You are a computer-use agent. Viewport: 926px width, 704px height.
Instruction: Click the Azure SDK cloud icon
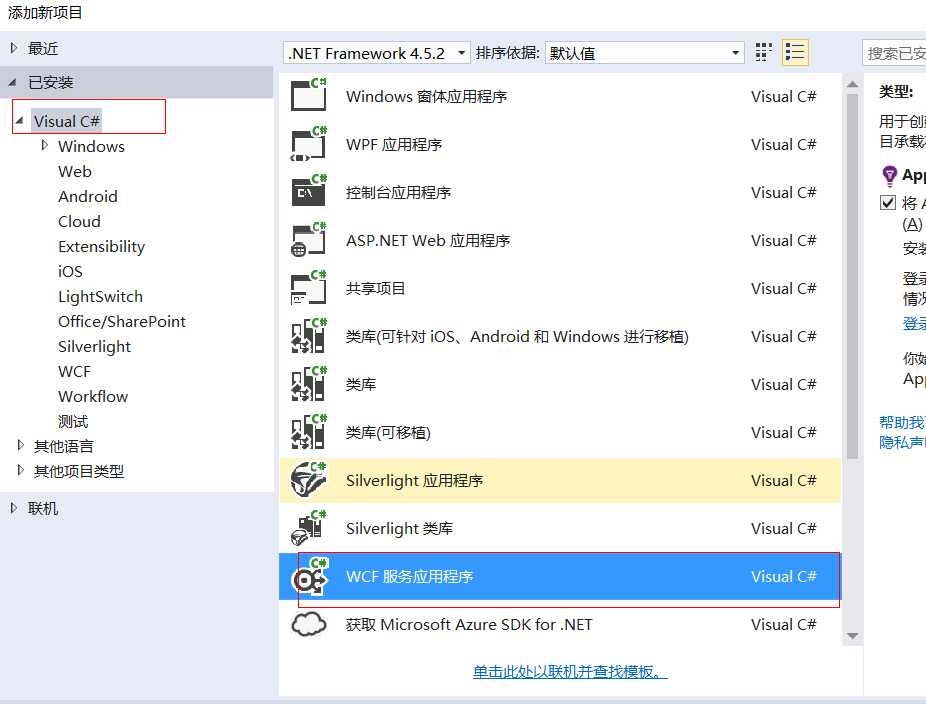(x=308, y=624)
